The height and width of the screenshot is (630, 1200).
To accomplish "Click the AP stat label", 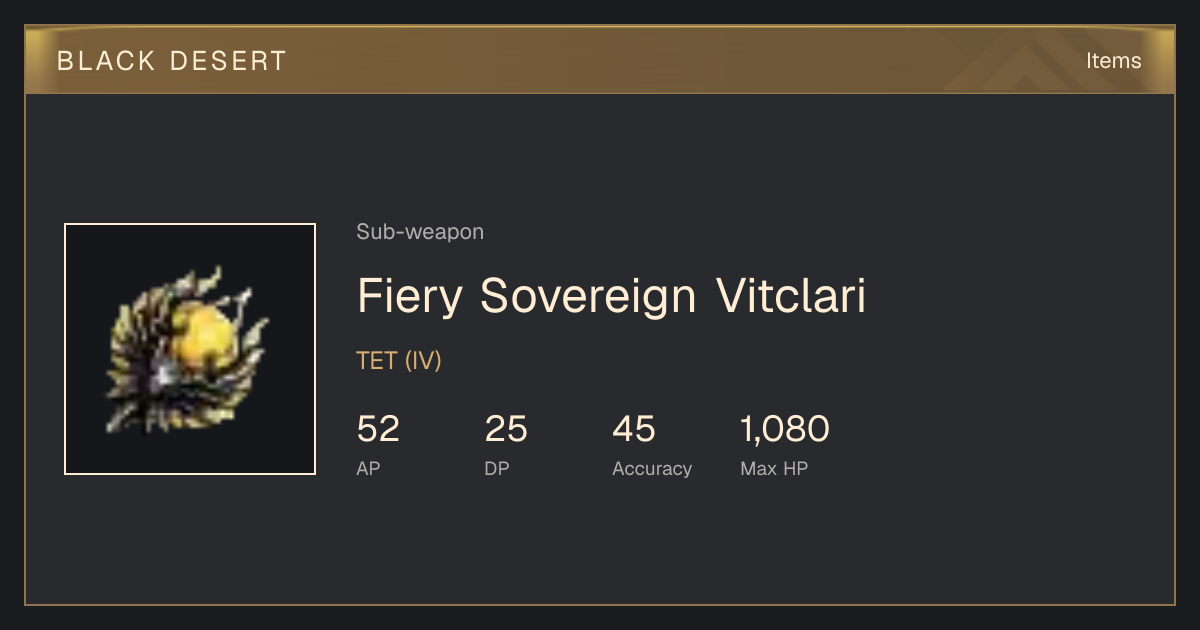I will 368,468.
